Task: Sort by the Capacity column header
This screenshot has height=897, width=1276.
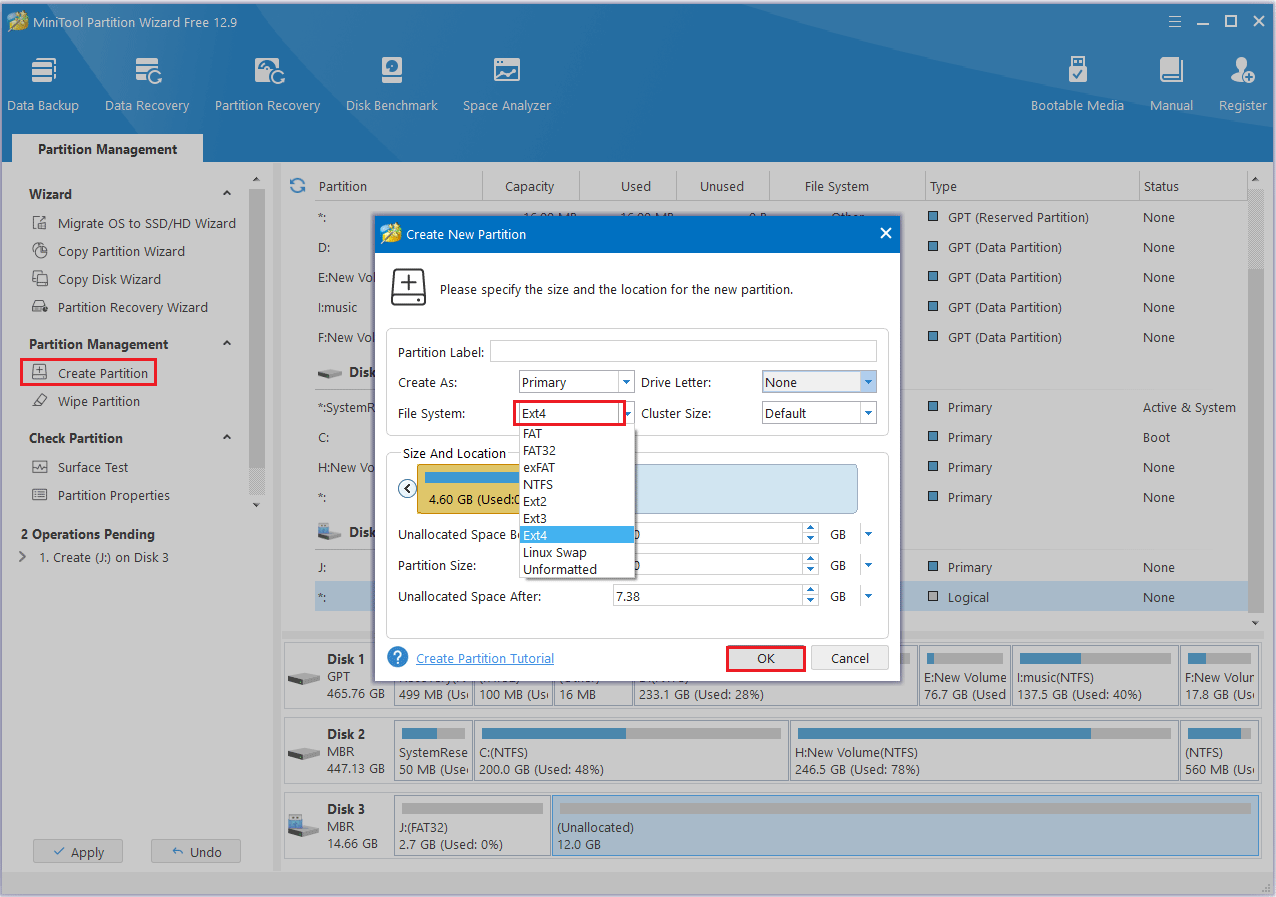Action: click(x=530, y=186)
